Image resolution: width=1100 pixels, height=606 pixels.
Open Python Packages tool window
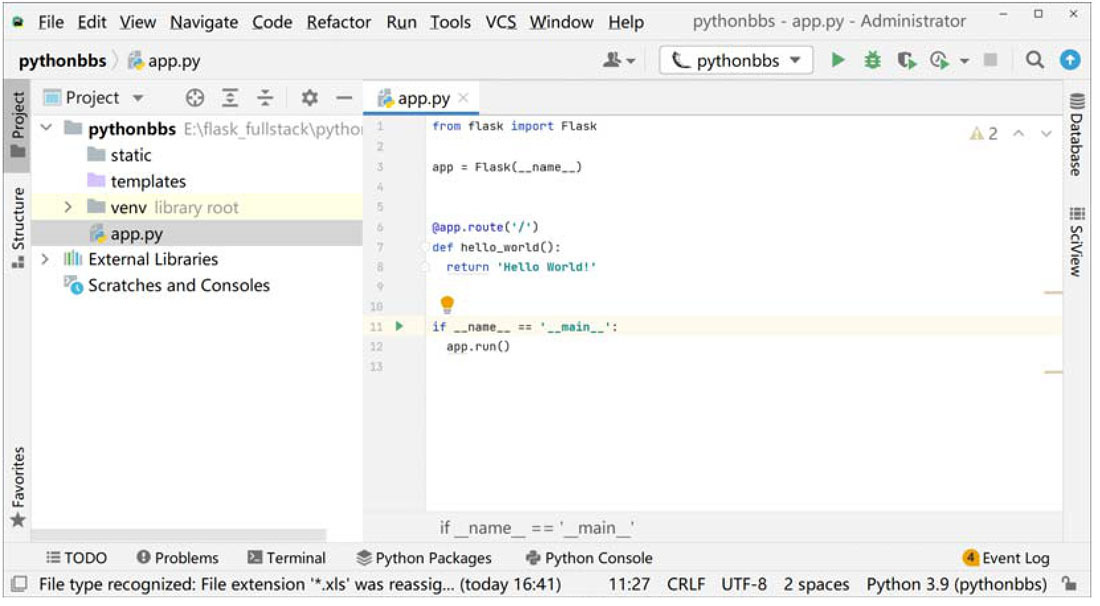click(x=424, y=558)
